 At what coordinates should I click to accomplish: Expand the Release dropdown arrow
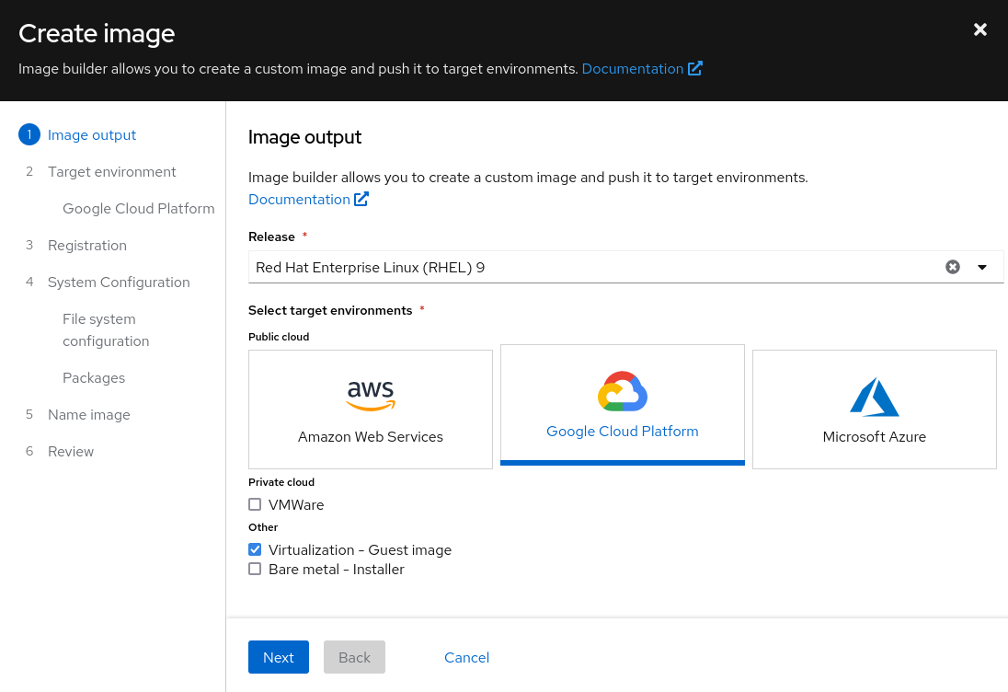(982, 267)
